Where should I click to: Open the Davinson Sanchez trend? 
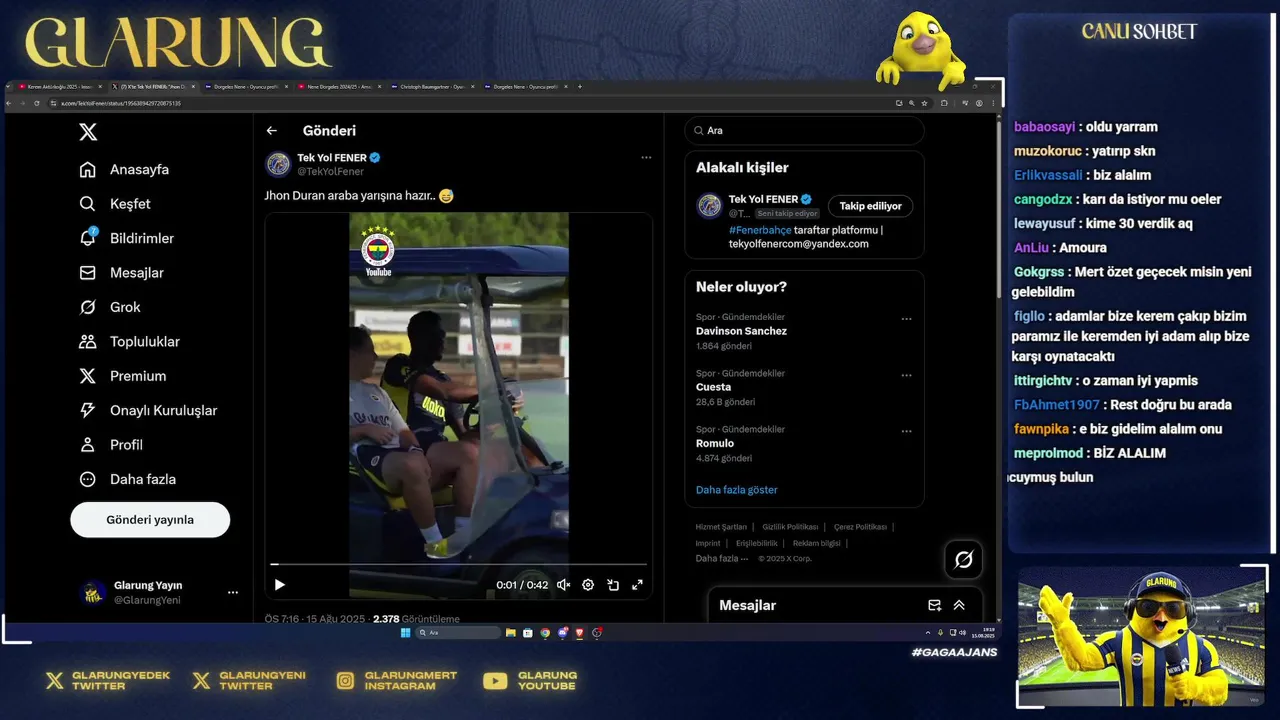pos(741,331)
